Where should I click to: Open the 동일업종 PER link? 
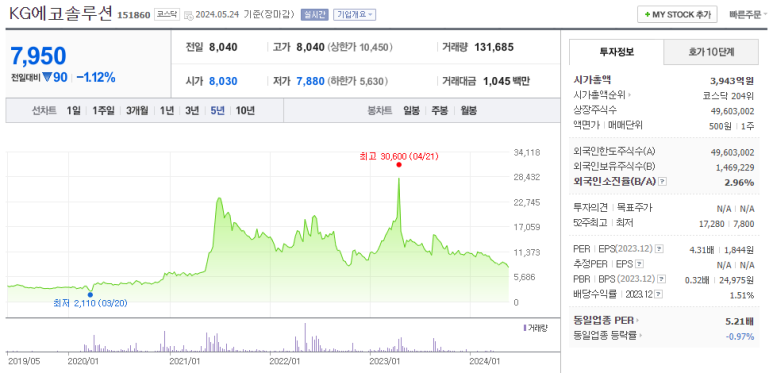click(605, 321)
